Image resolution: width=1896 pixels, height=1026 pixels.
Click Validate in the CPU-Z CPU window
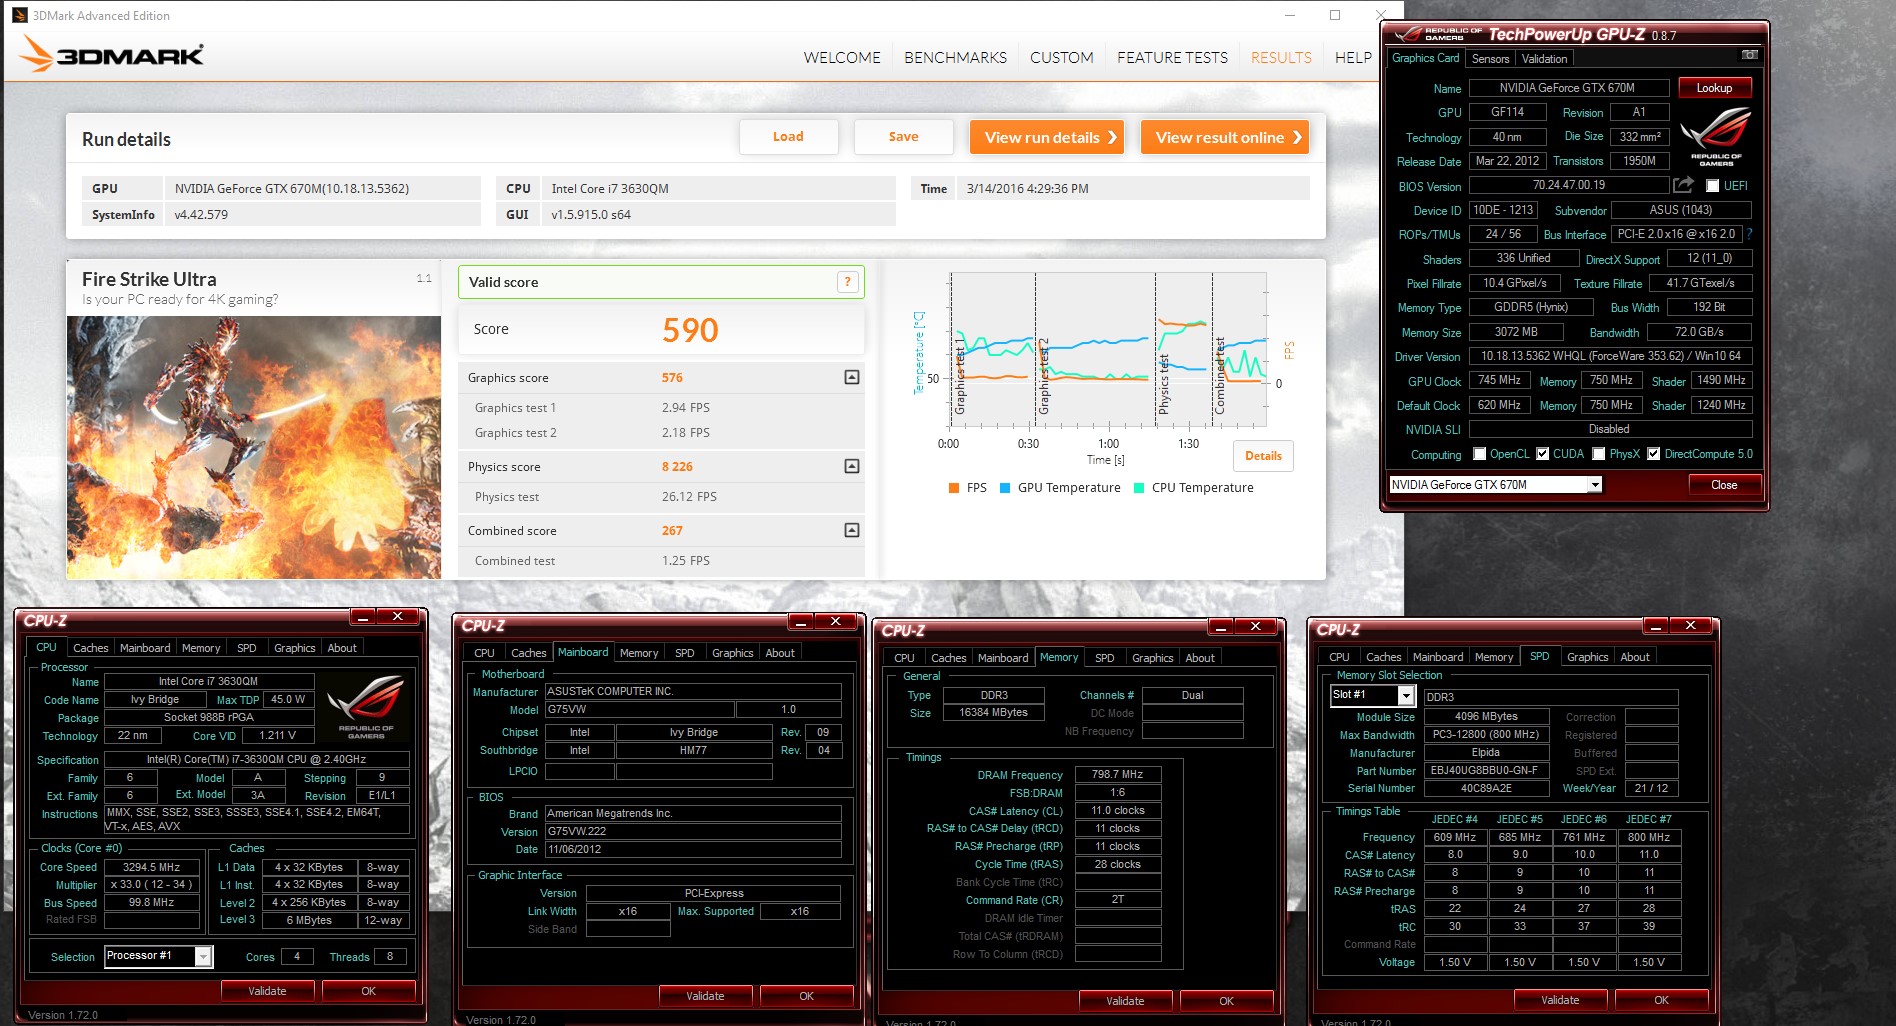267,991
